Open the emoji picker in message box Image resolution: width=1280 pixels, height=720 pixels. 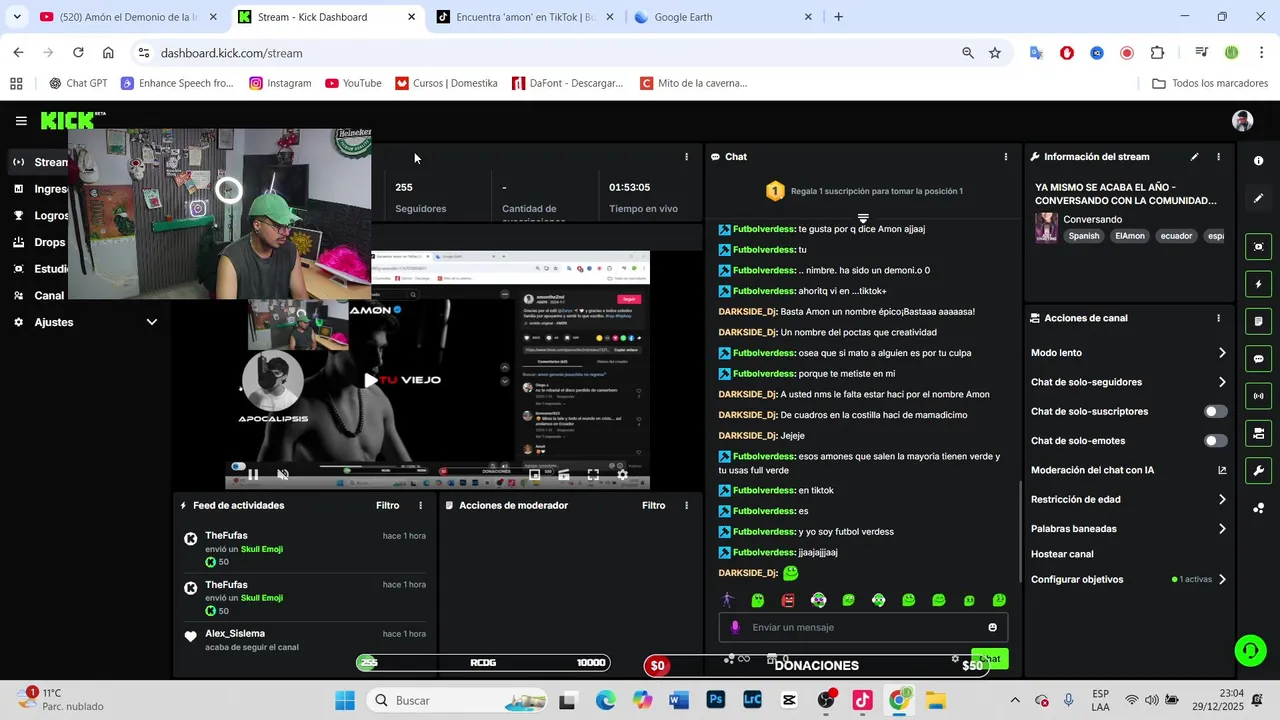992,627
